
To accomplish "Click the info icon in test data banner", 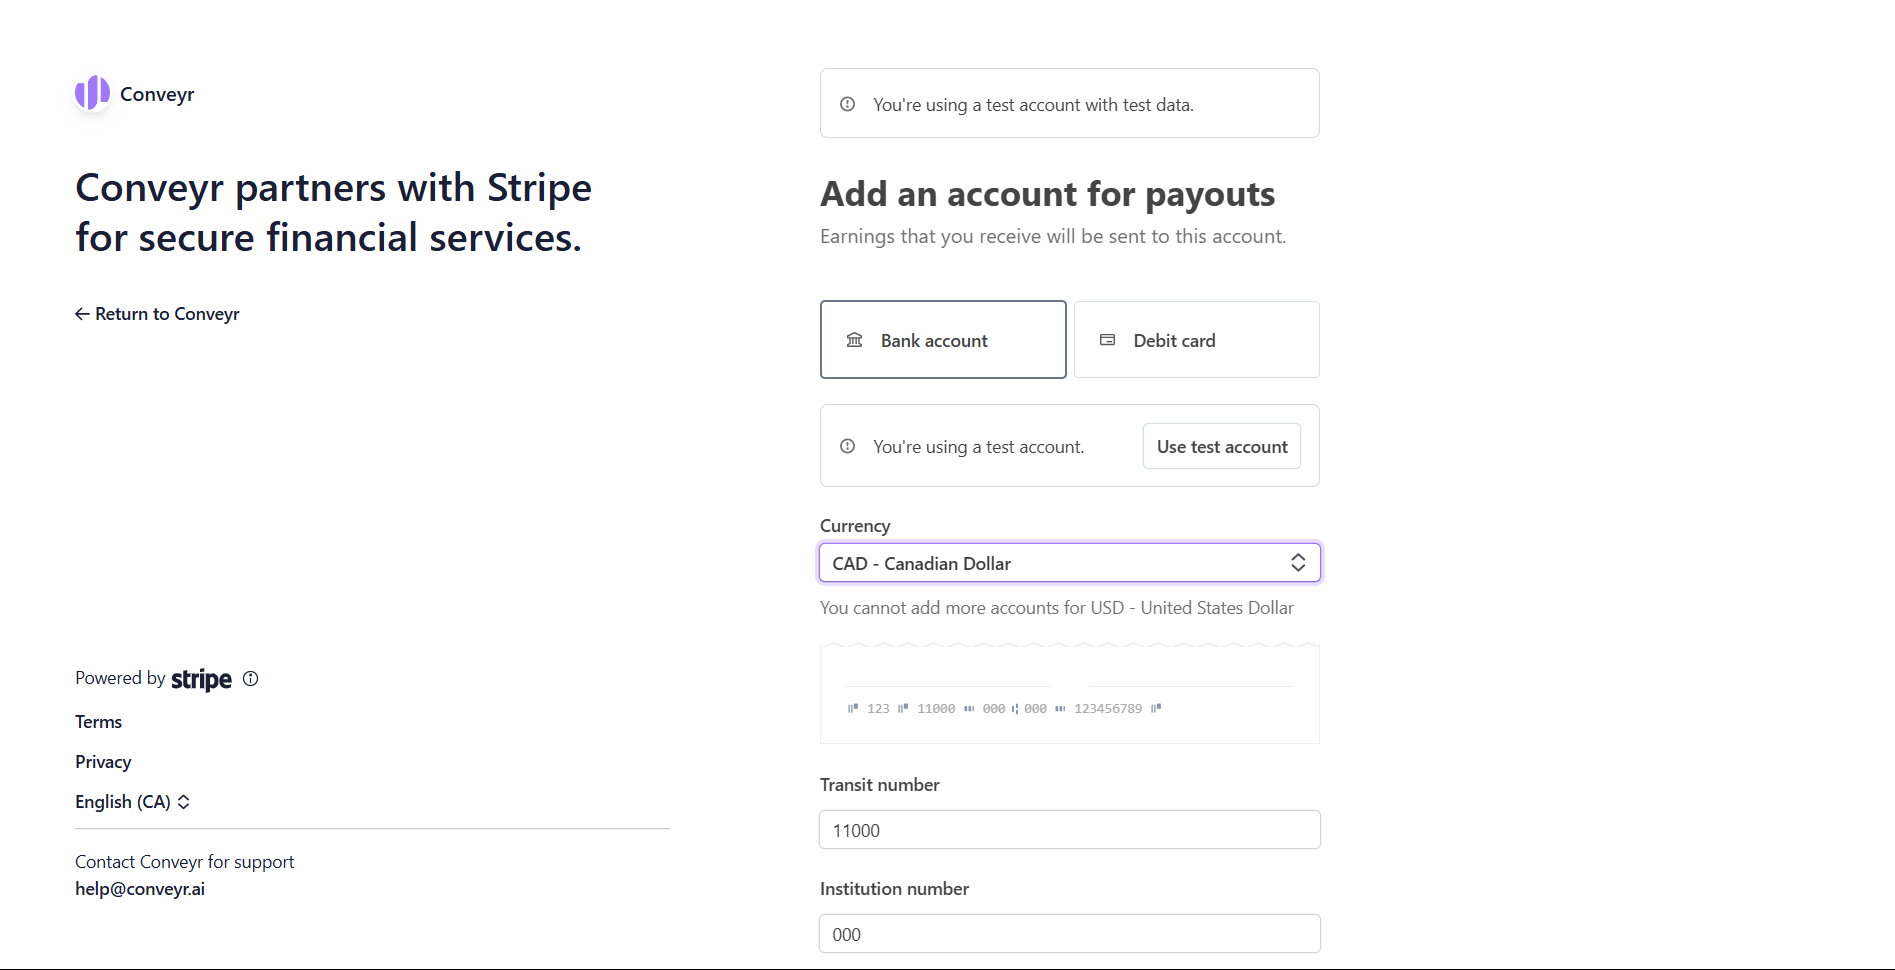I will pyautogui.click(x=847, y=104).
